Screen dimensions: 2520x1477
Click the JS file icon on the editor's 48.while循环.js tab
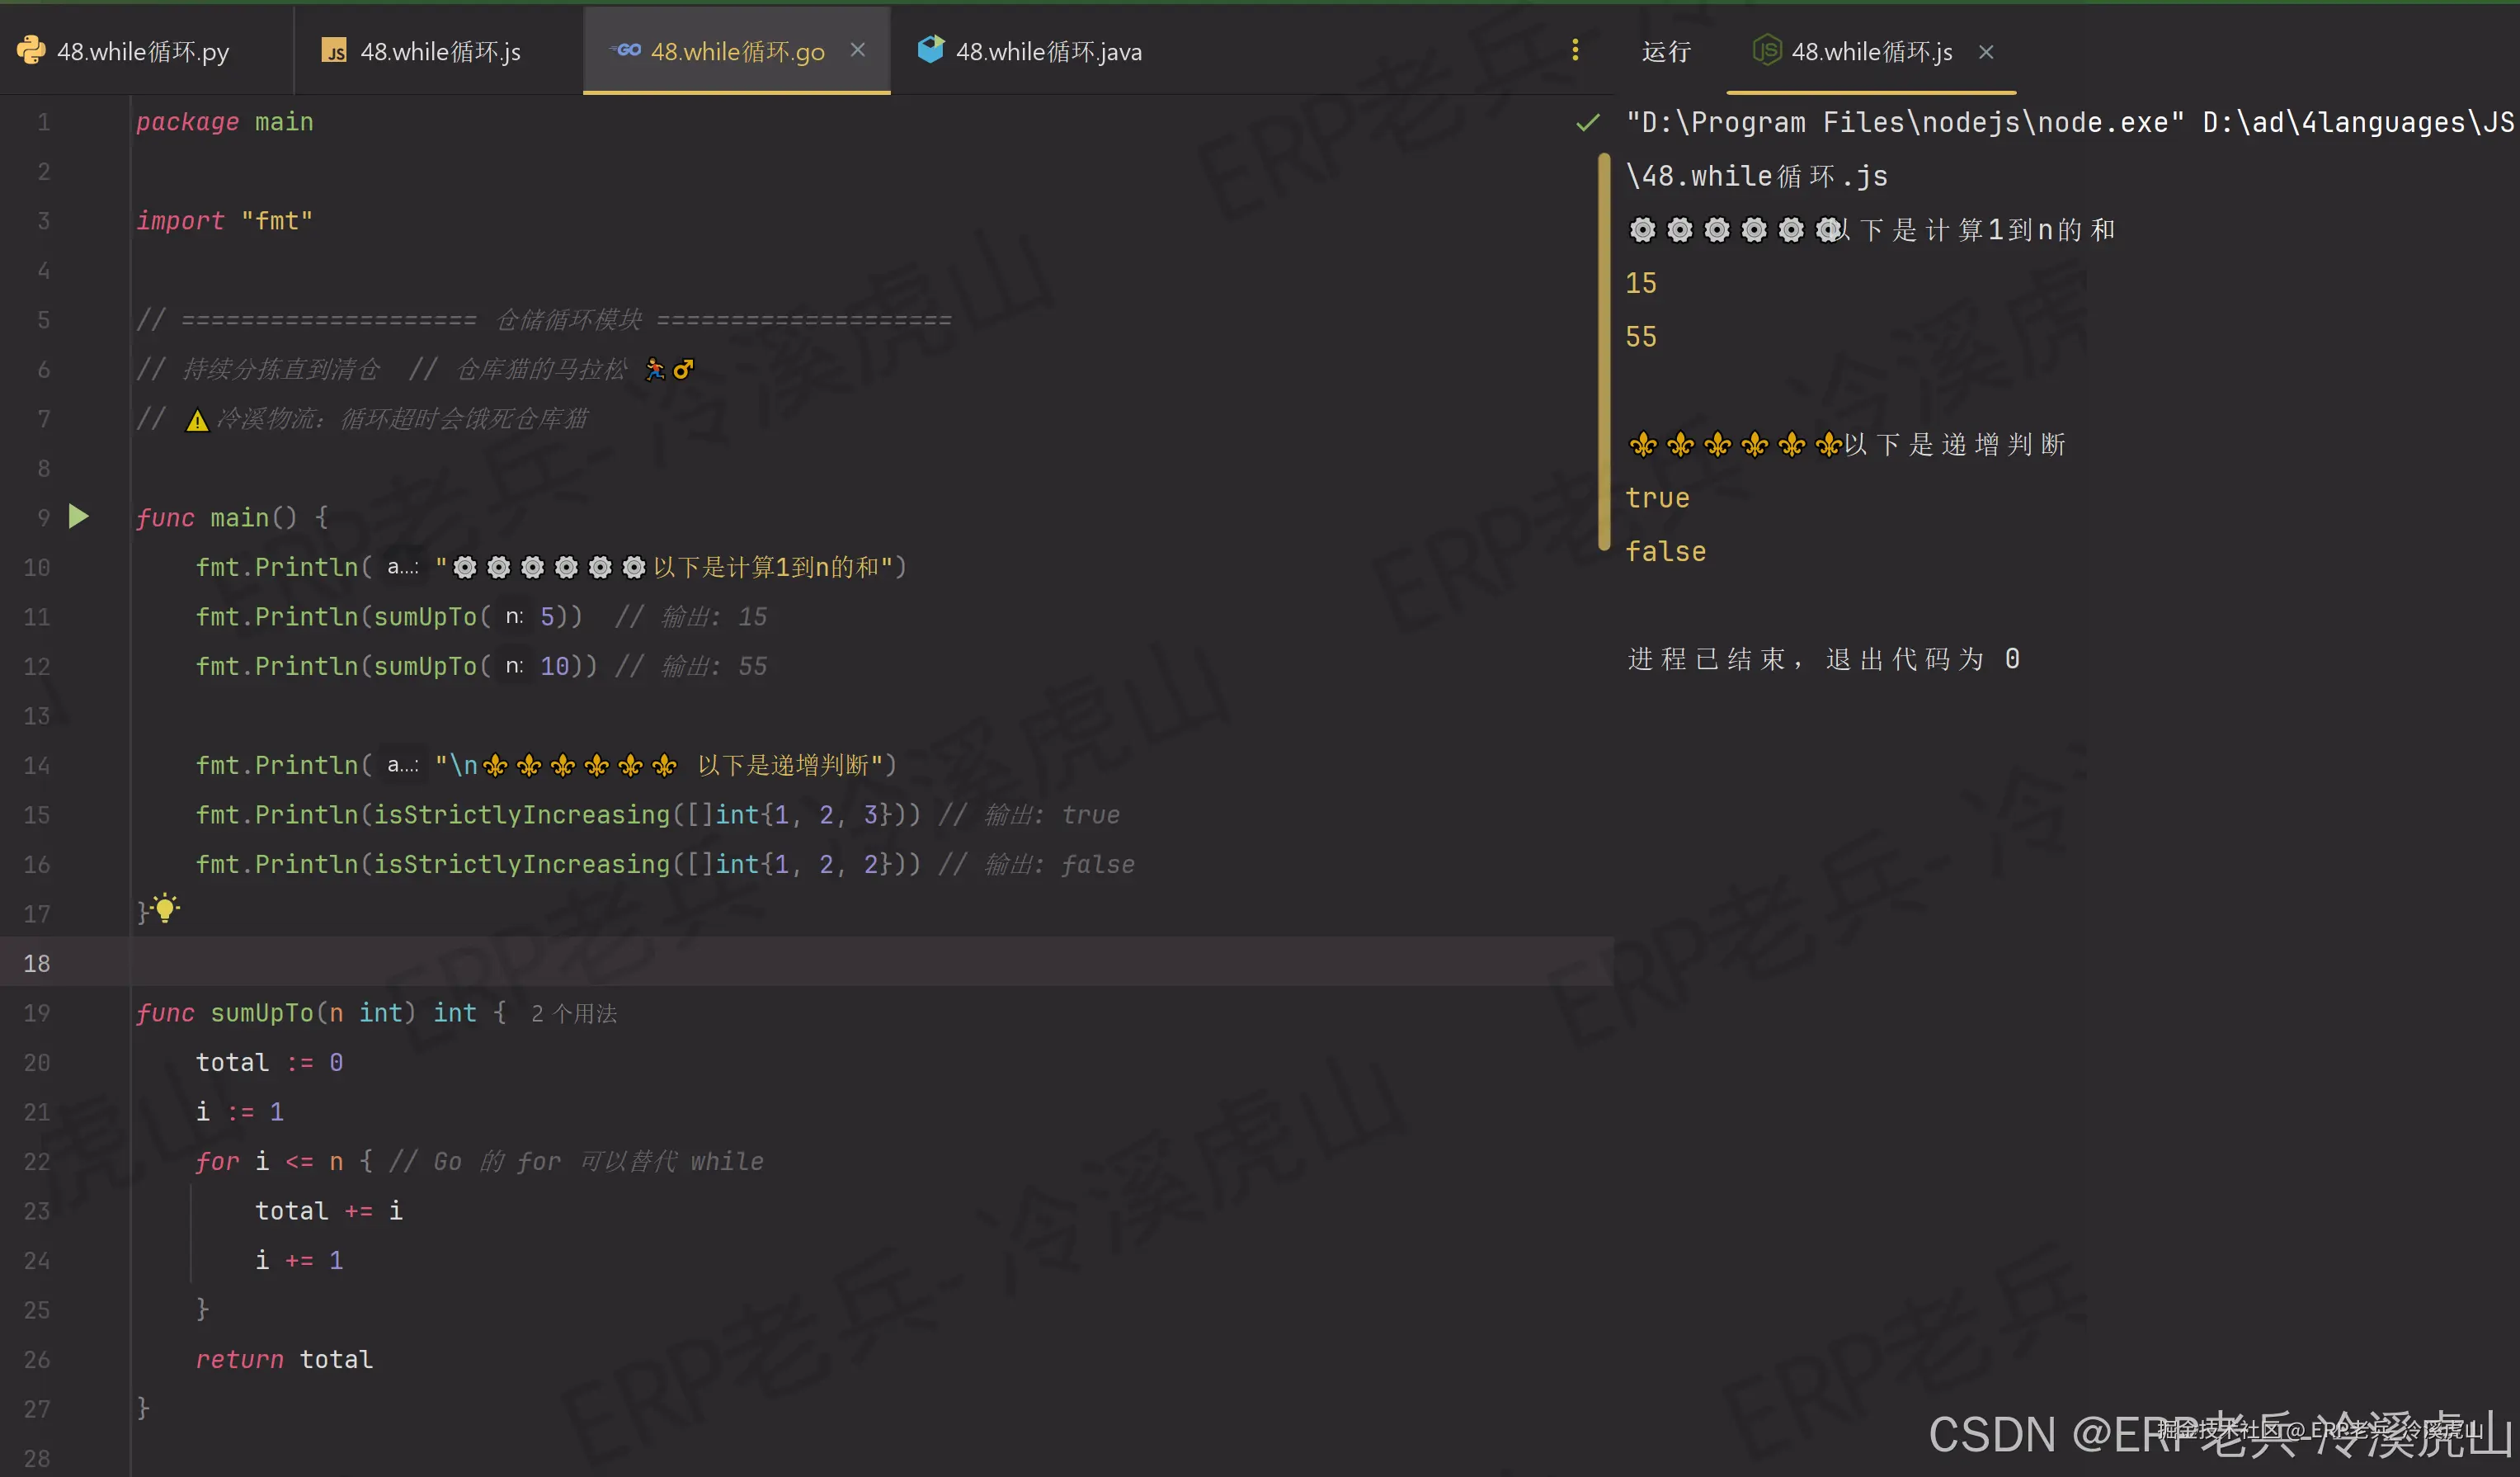334,50
